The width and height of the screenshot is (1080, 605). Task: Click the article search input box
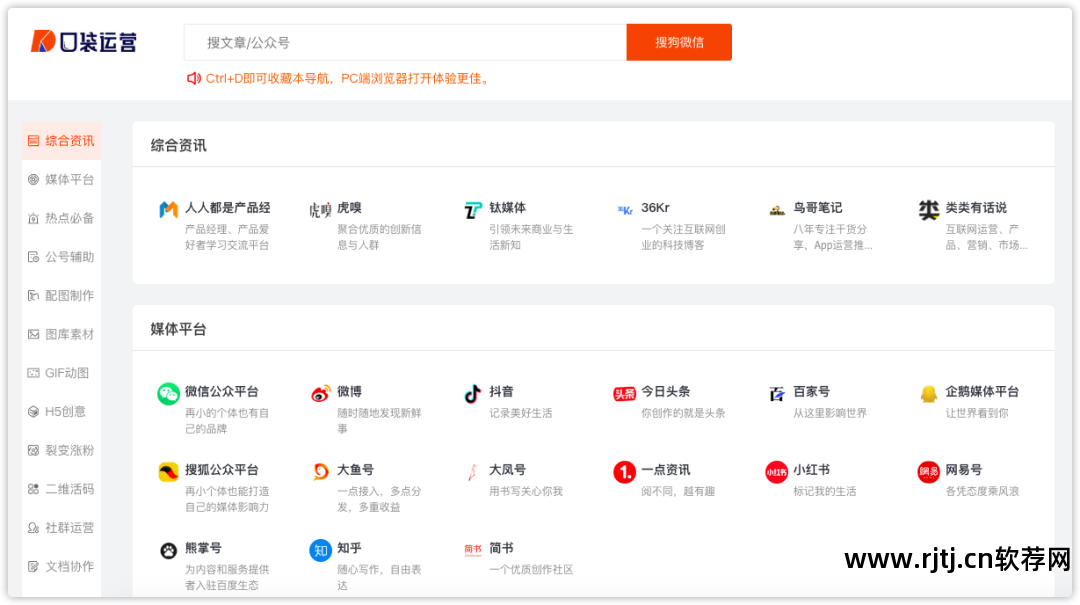(x=400, y=43)
